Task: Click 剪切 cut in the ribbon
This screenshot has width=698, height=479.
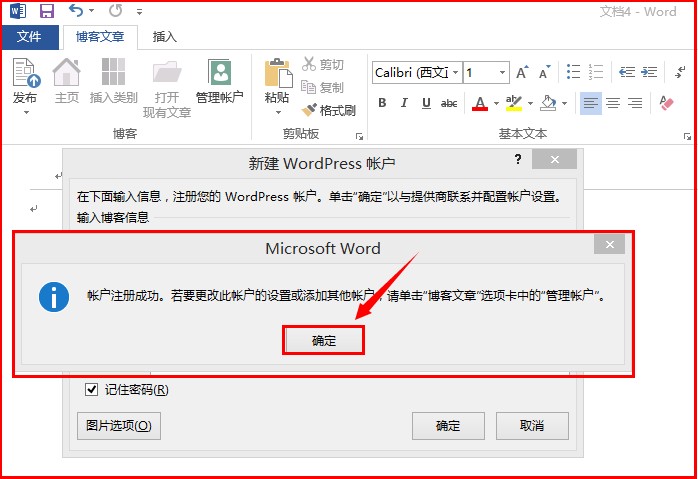Action: (323, 64)
